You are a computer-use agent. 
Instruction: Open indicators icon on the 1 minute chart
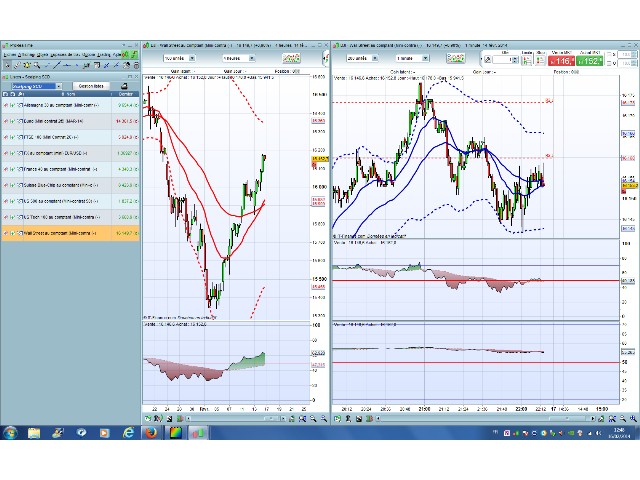(456, 58)
